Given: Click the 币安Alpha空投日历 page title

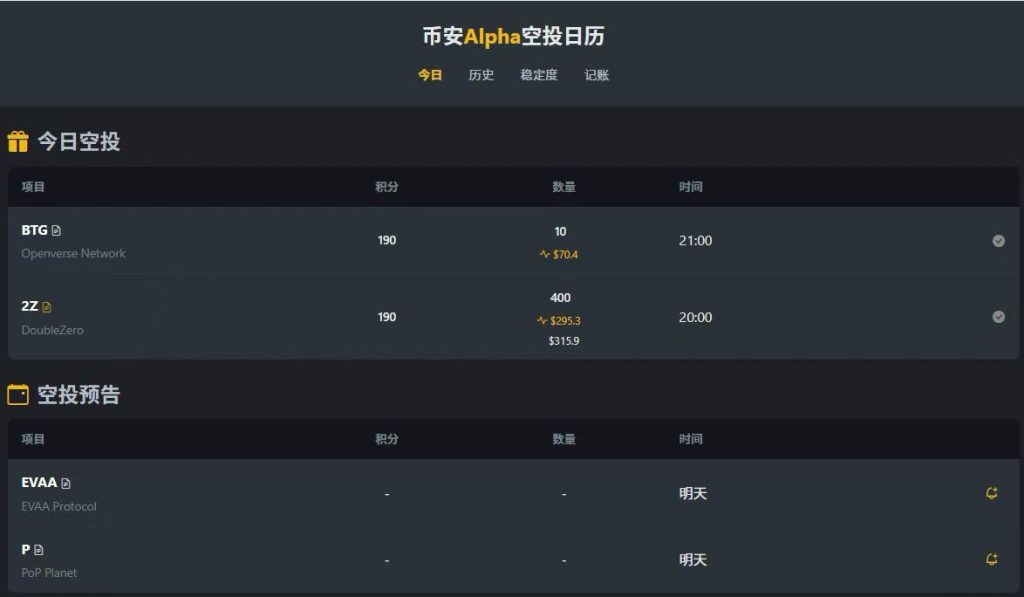Looking at the screenshot, I should pyautogui.click(x=512, y=37).
